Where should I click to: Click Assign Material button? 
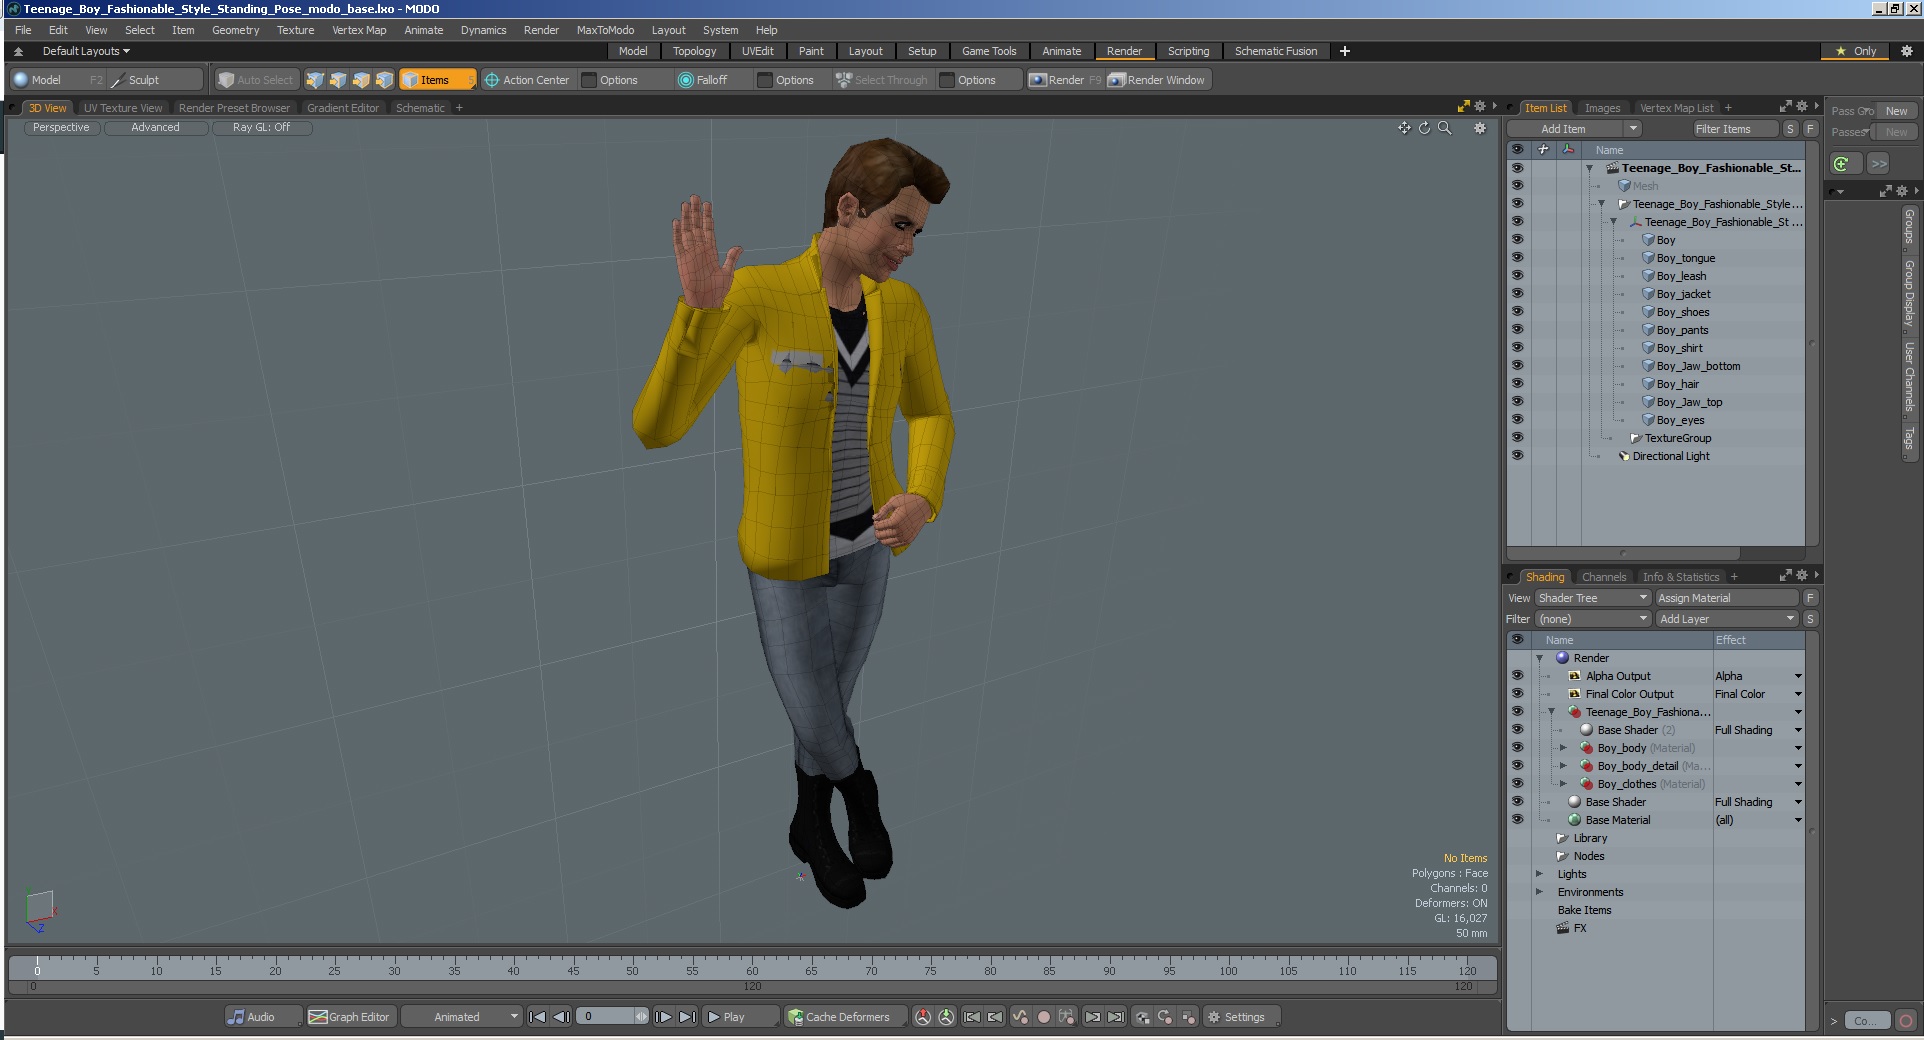click(1727, 598)
